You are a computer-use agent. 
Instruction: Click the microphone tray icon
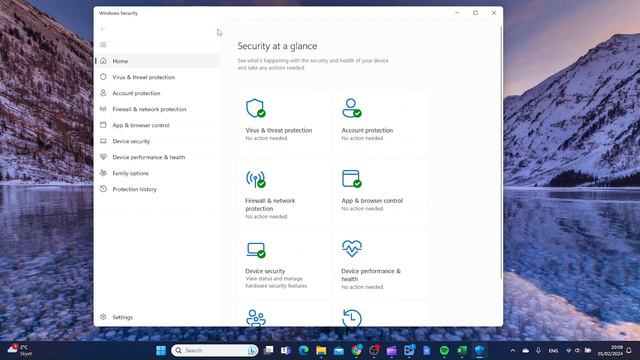[x=538, y=350]
